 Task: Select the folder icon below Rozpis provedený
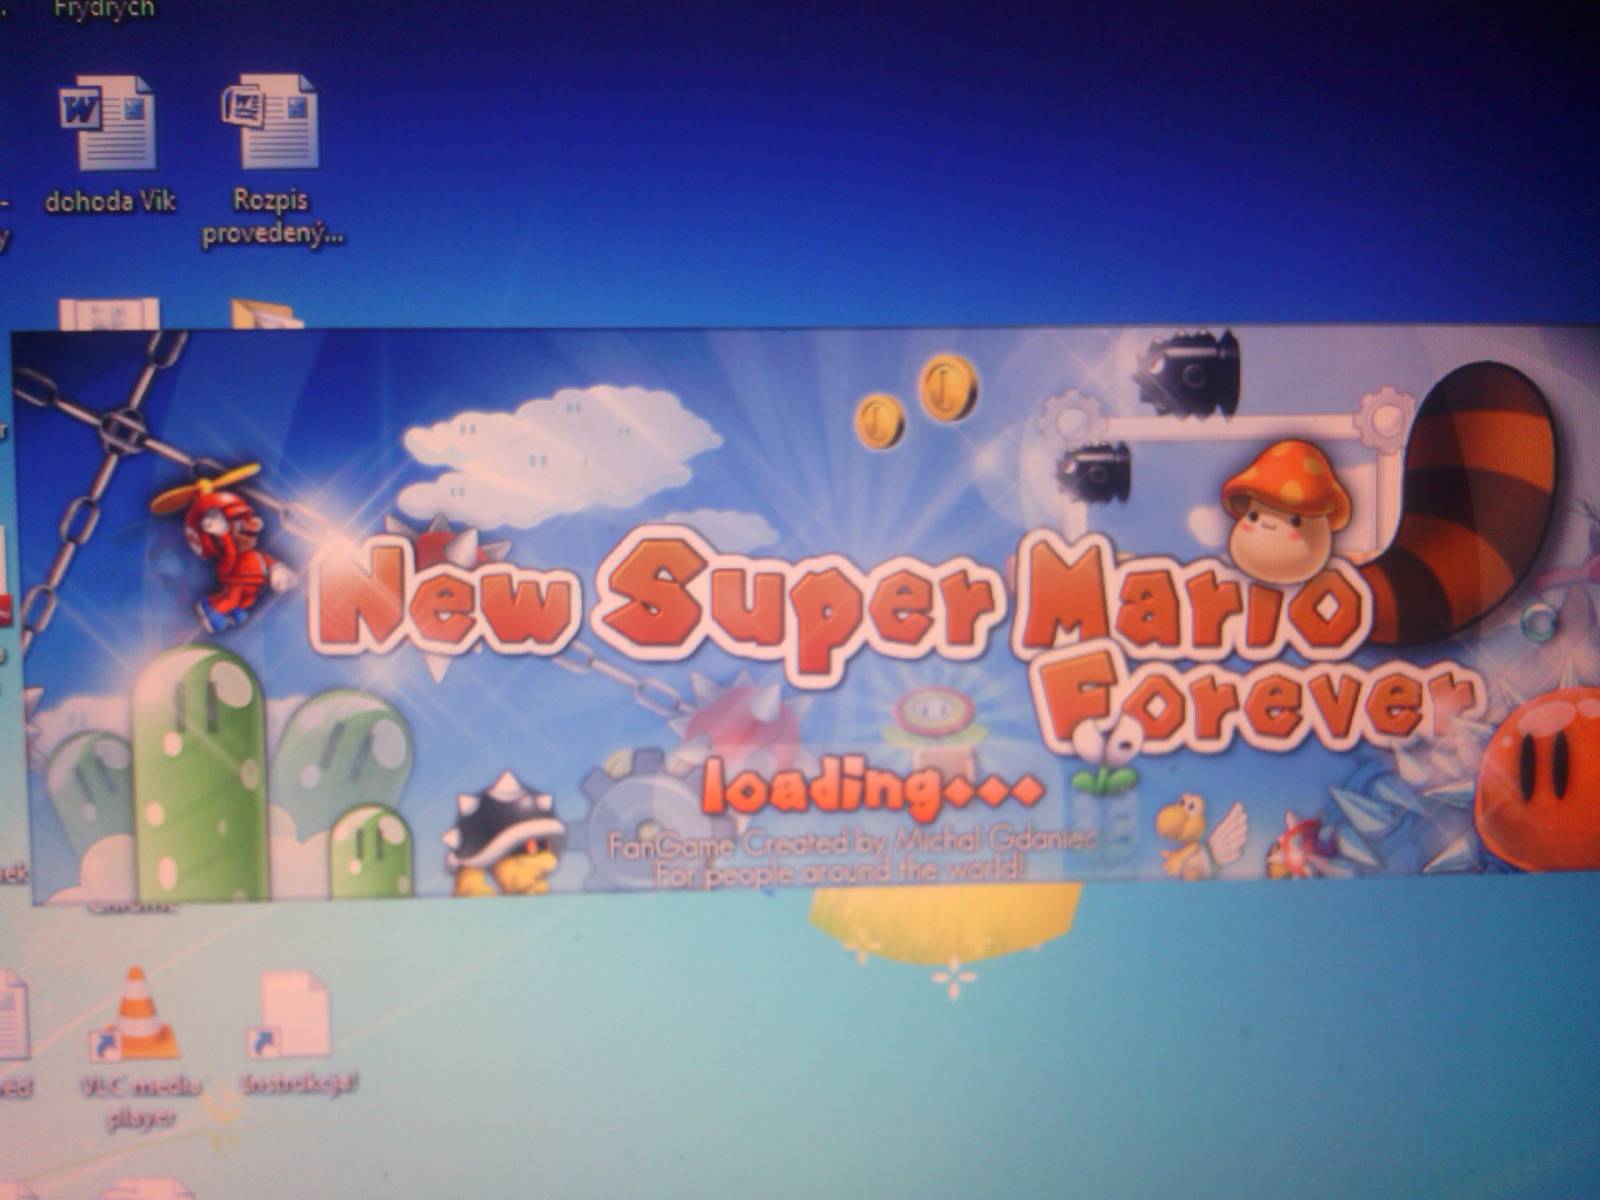tap(267, 313)
